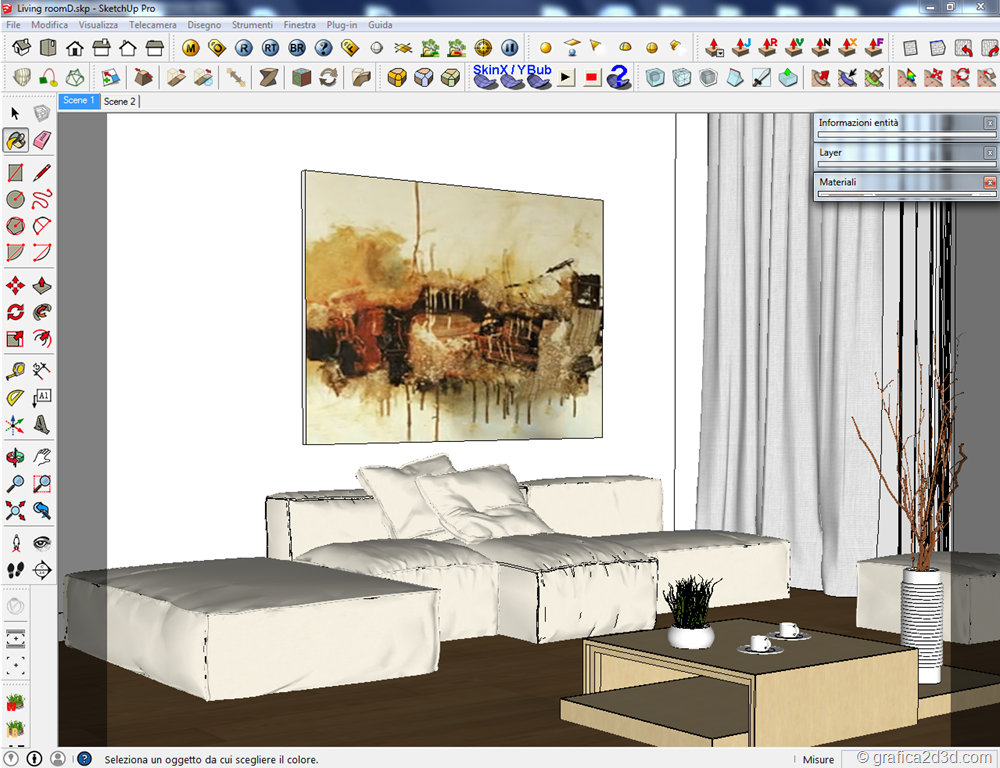Select the Axes tool
Viewport: 1000px width, 768px height.
15,424
